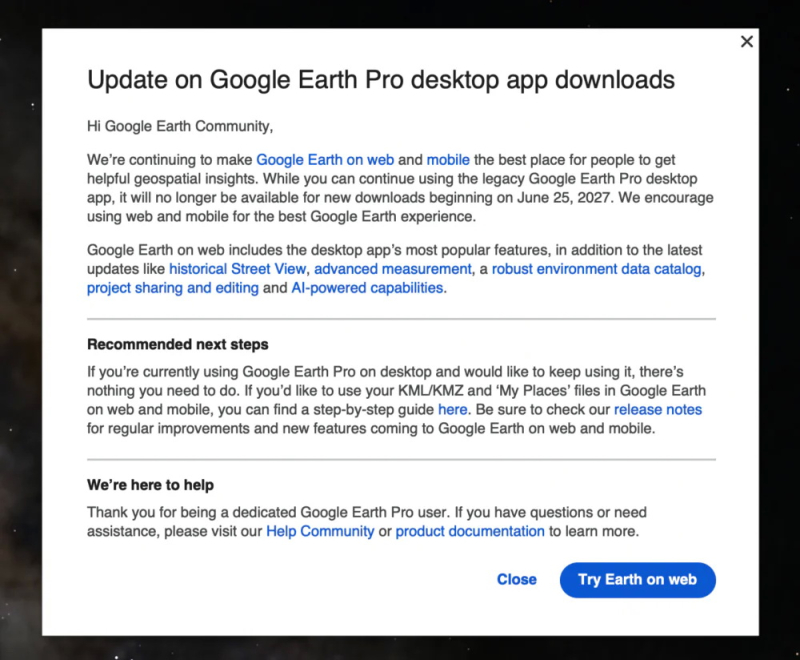Open robust environment data catalog link
The height and width of the screenshot is (660, 800).
[596, 269]
